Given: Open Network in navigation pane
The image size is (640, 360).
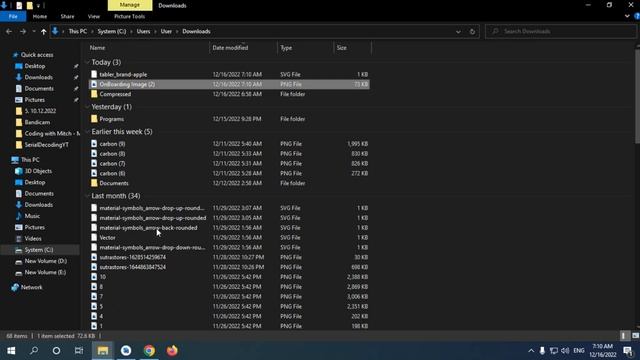Looking at the screenshot, I should point(31,287).
